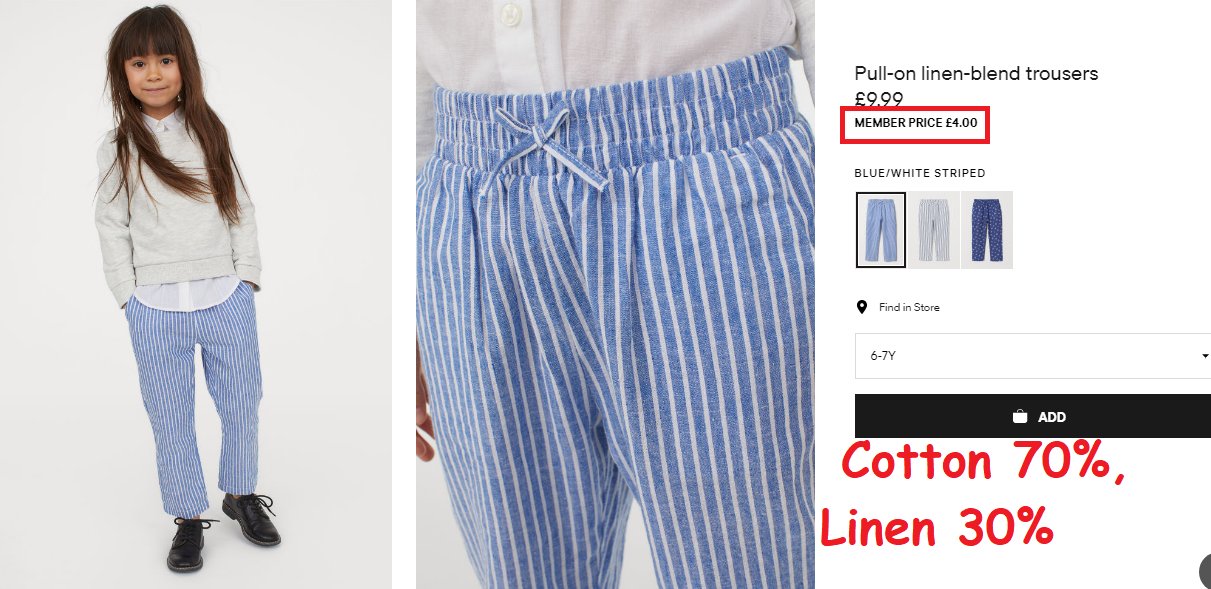The image size is (1211, 589).
Task: Click the red Cotton 70% annotation
Action: tap(983, 464)
